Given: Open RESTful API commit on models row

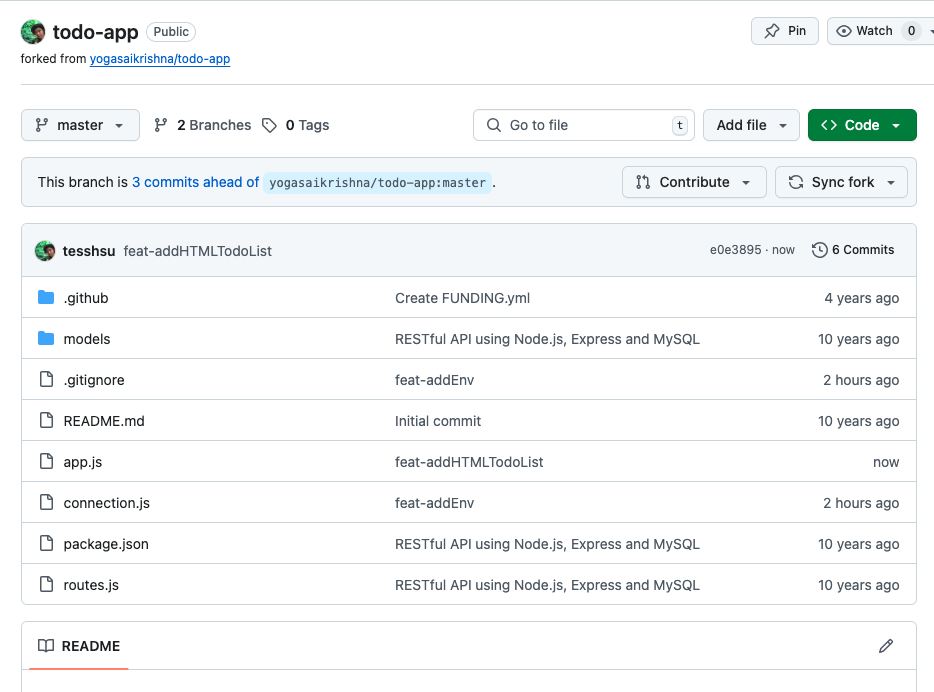Looking at the screenshot, I should [547, 339].
